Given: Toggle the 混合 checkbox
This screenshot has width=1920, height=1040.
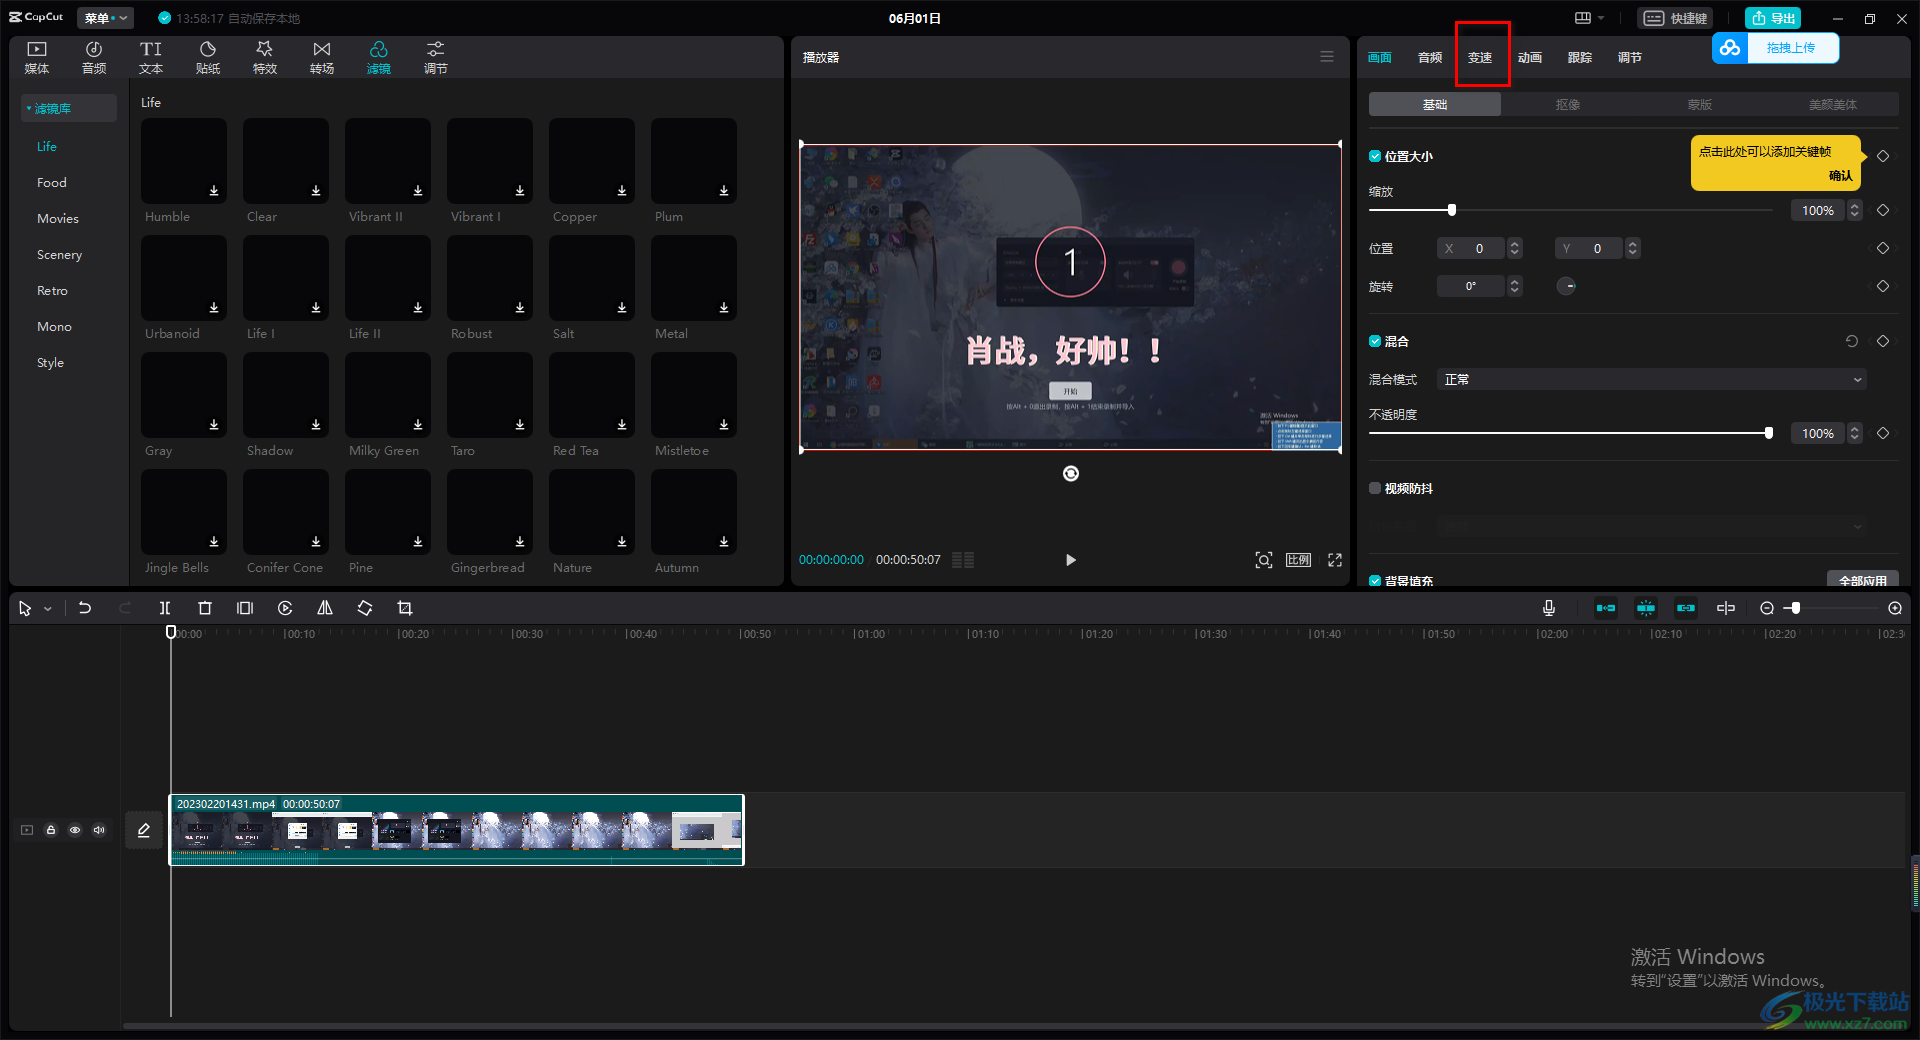Looking at the screenshot, I should point(1375,341).
